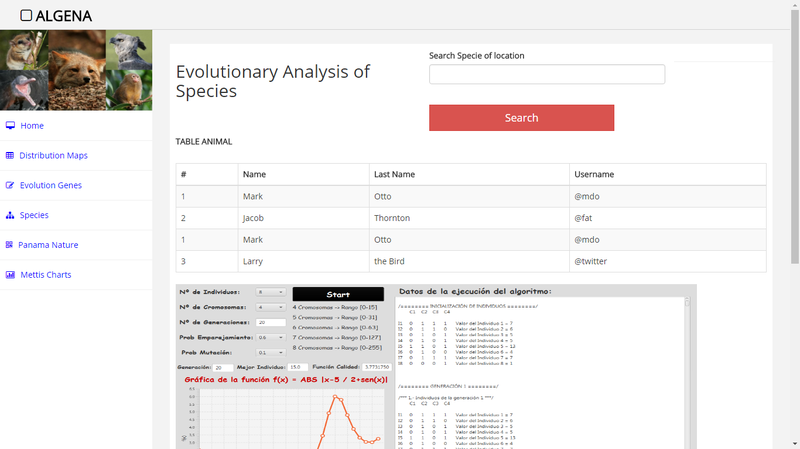Expand the Prob Mutación dropdown
The height and width of the screenshot is (449, 800).
coord(271,352)
